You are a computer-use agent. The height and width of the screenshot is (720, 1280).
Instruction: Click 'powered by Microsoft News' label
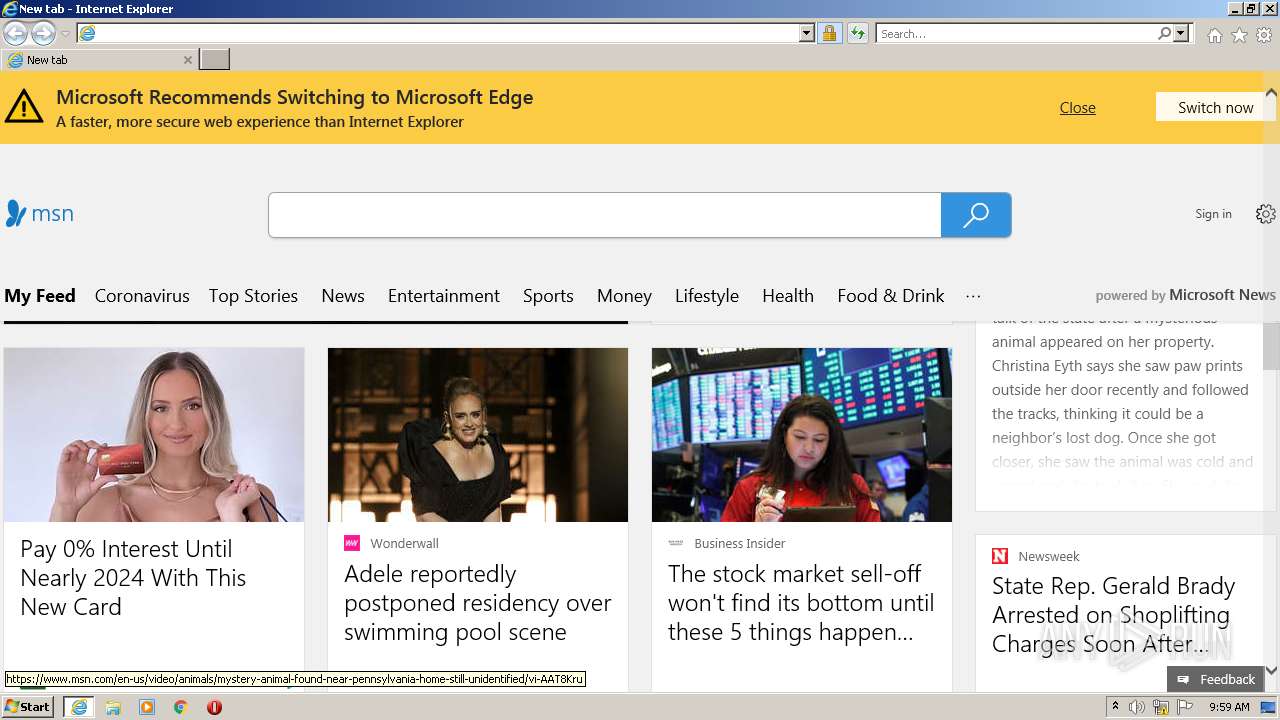[1185, 295]
